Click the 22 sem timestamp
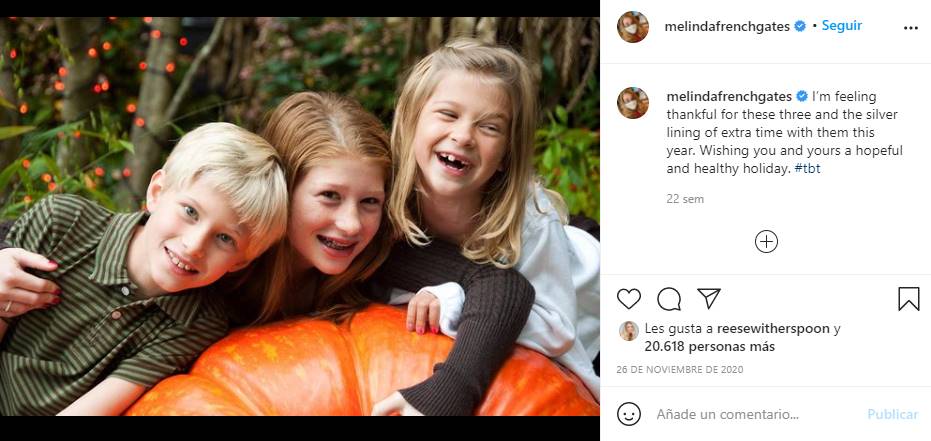The height and width of the screenshot is (441, 931). coord(685,199)
